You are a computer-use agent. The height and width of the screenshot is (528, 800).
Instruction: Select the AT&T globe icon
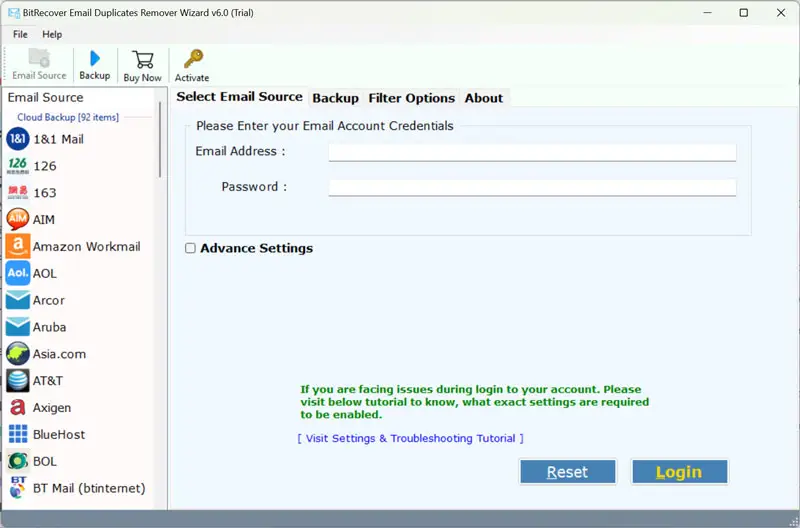pos(18,381)
